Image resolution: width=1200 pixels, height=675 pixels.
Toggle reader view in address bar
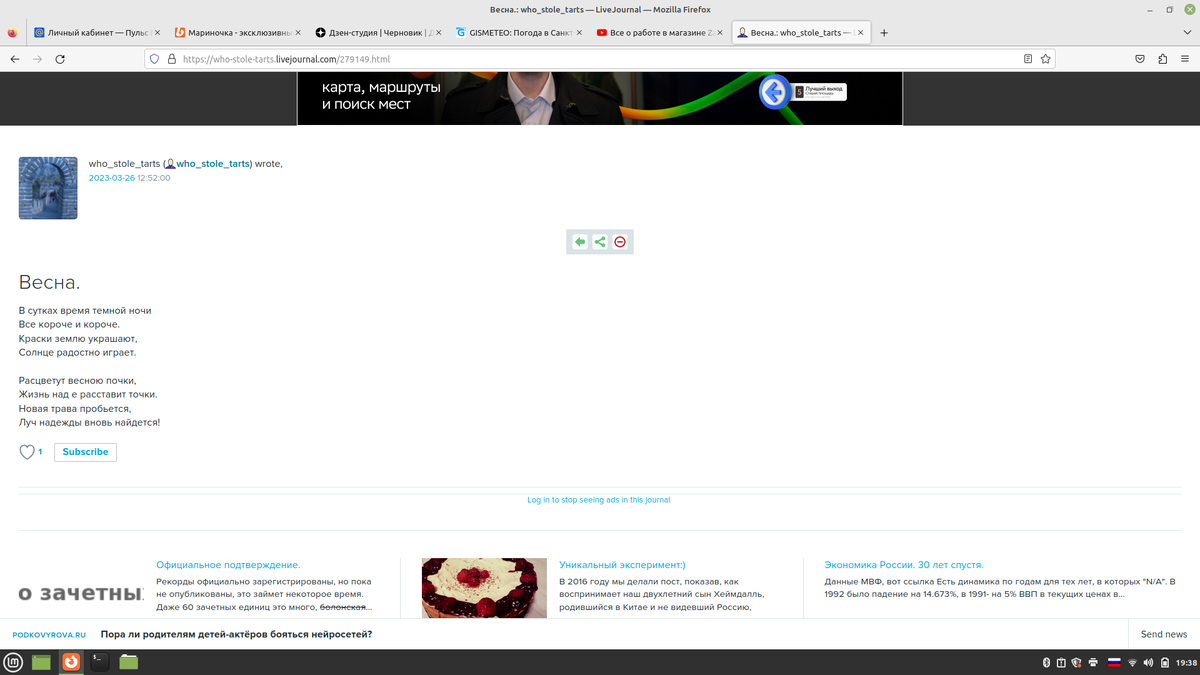1028,59
